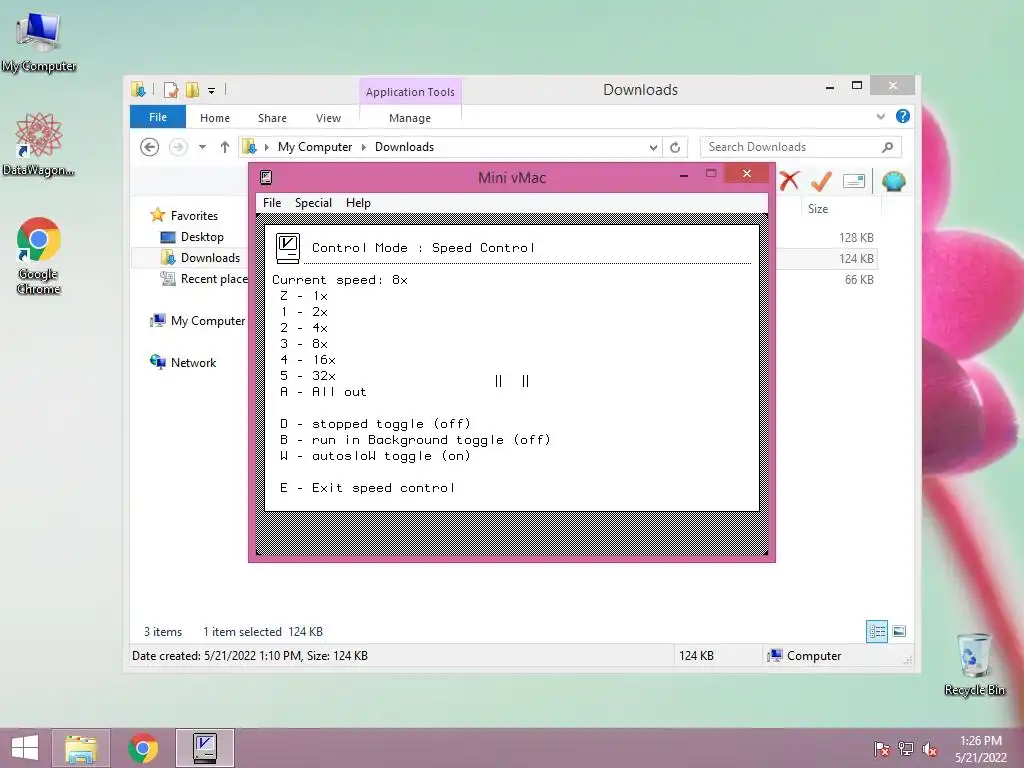Go back in Downloads explorer
This screenshot has height=768, width=1024.
point(150,147)
